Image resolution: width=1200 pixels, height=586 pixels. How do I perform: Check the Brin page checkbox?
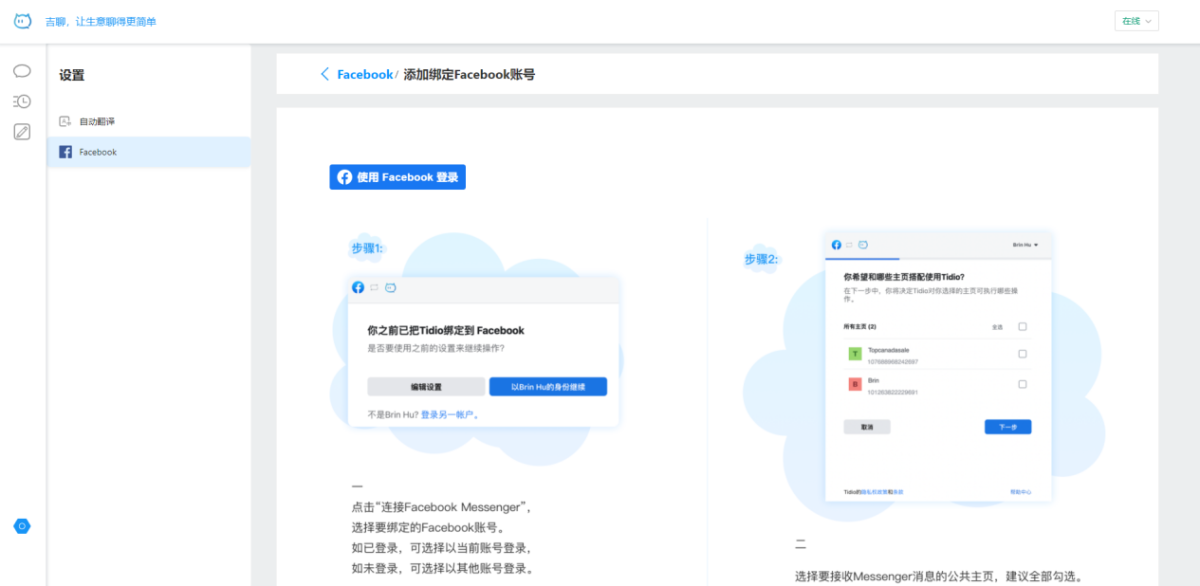1022,384
